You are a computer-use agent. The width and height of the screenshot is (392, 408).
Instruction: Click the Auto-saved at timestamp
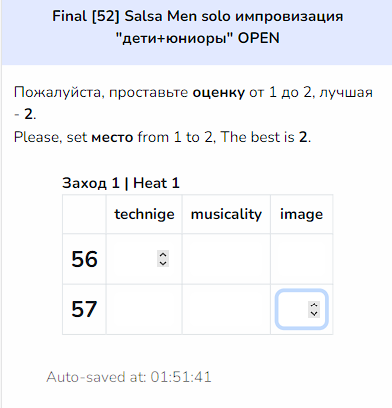[129, 377]
